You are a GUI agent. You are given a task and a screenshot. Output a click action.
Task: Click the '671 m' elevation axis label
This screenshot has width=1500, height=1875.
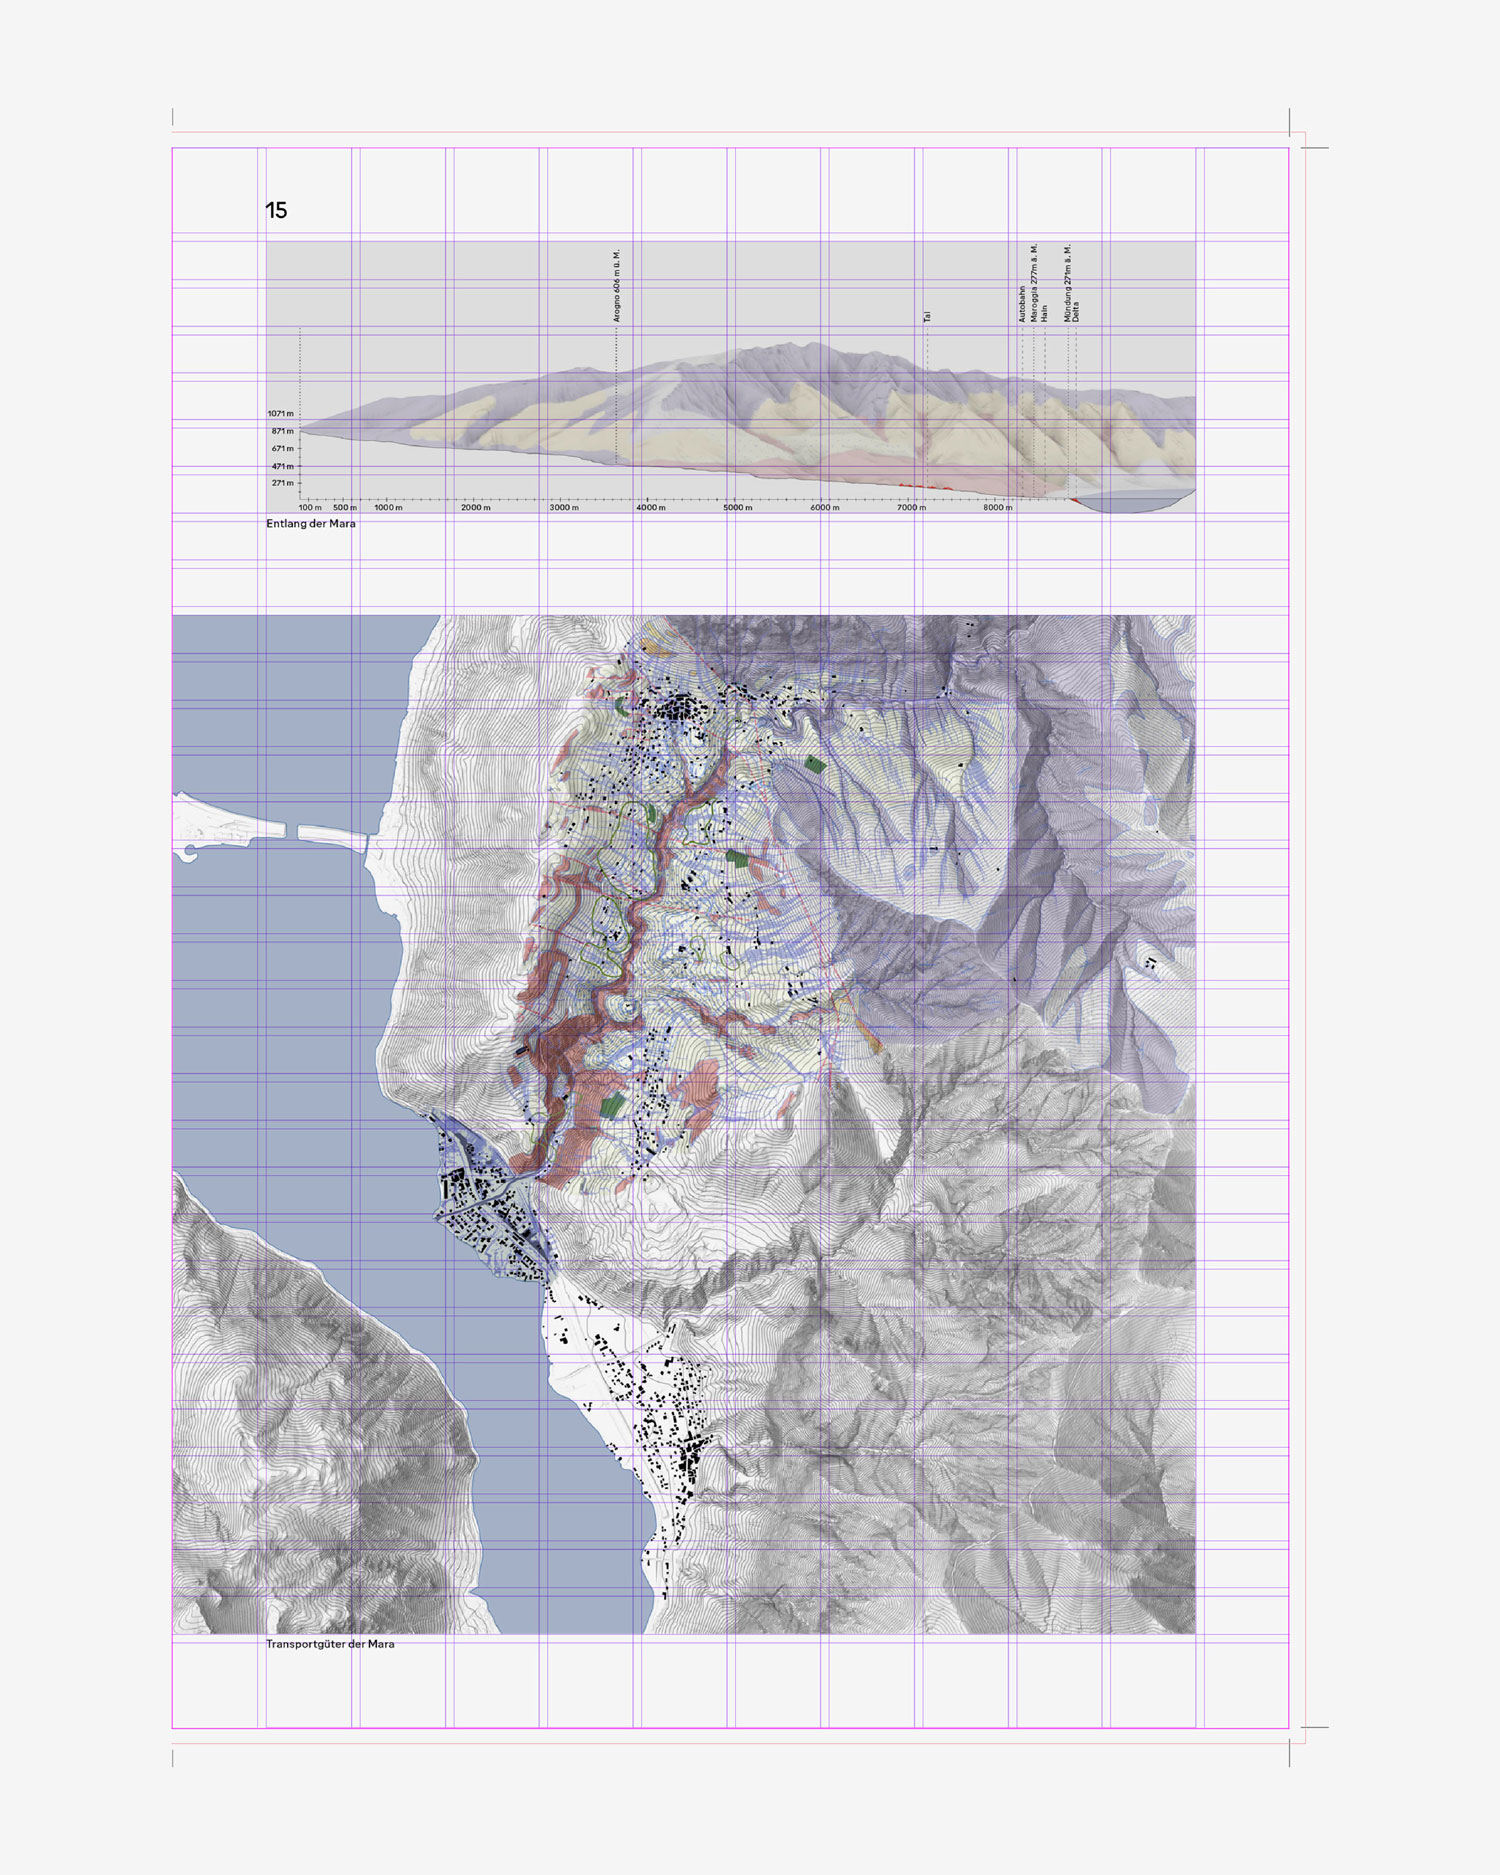click(282, 449)
